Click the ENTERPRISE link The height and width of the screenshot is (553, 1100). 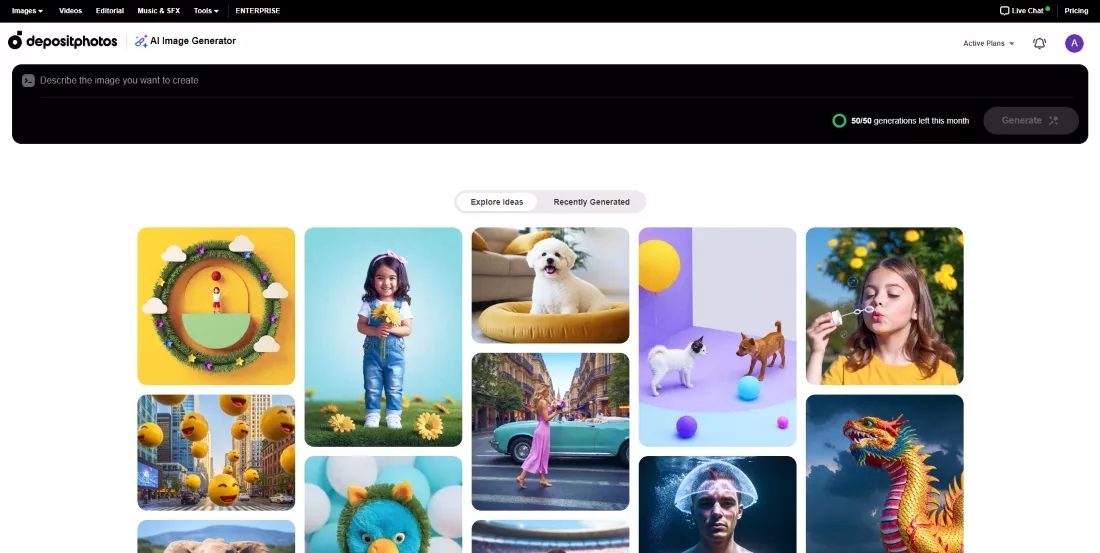[x=257, y=11]
